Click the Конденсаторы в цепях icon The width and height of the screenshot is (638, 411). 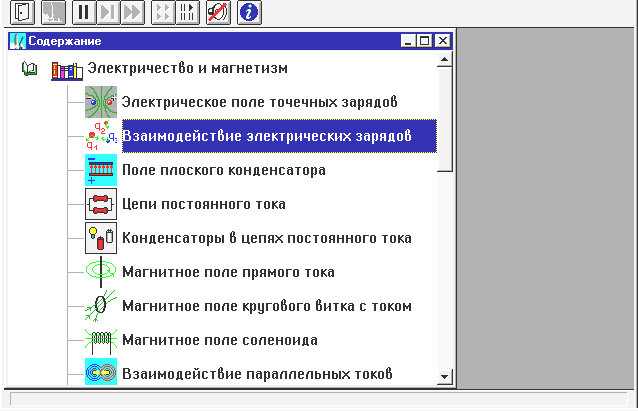coord(100,238)
